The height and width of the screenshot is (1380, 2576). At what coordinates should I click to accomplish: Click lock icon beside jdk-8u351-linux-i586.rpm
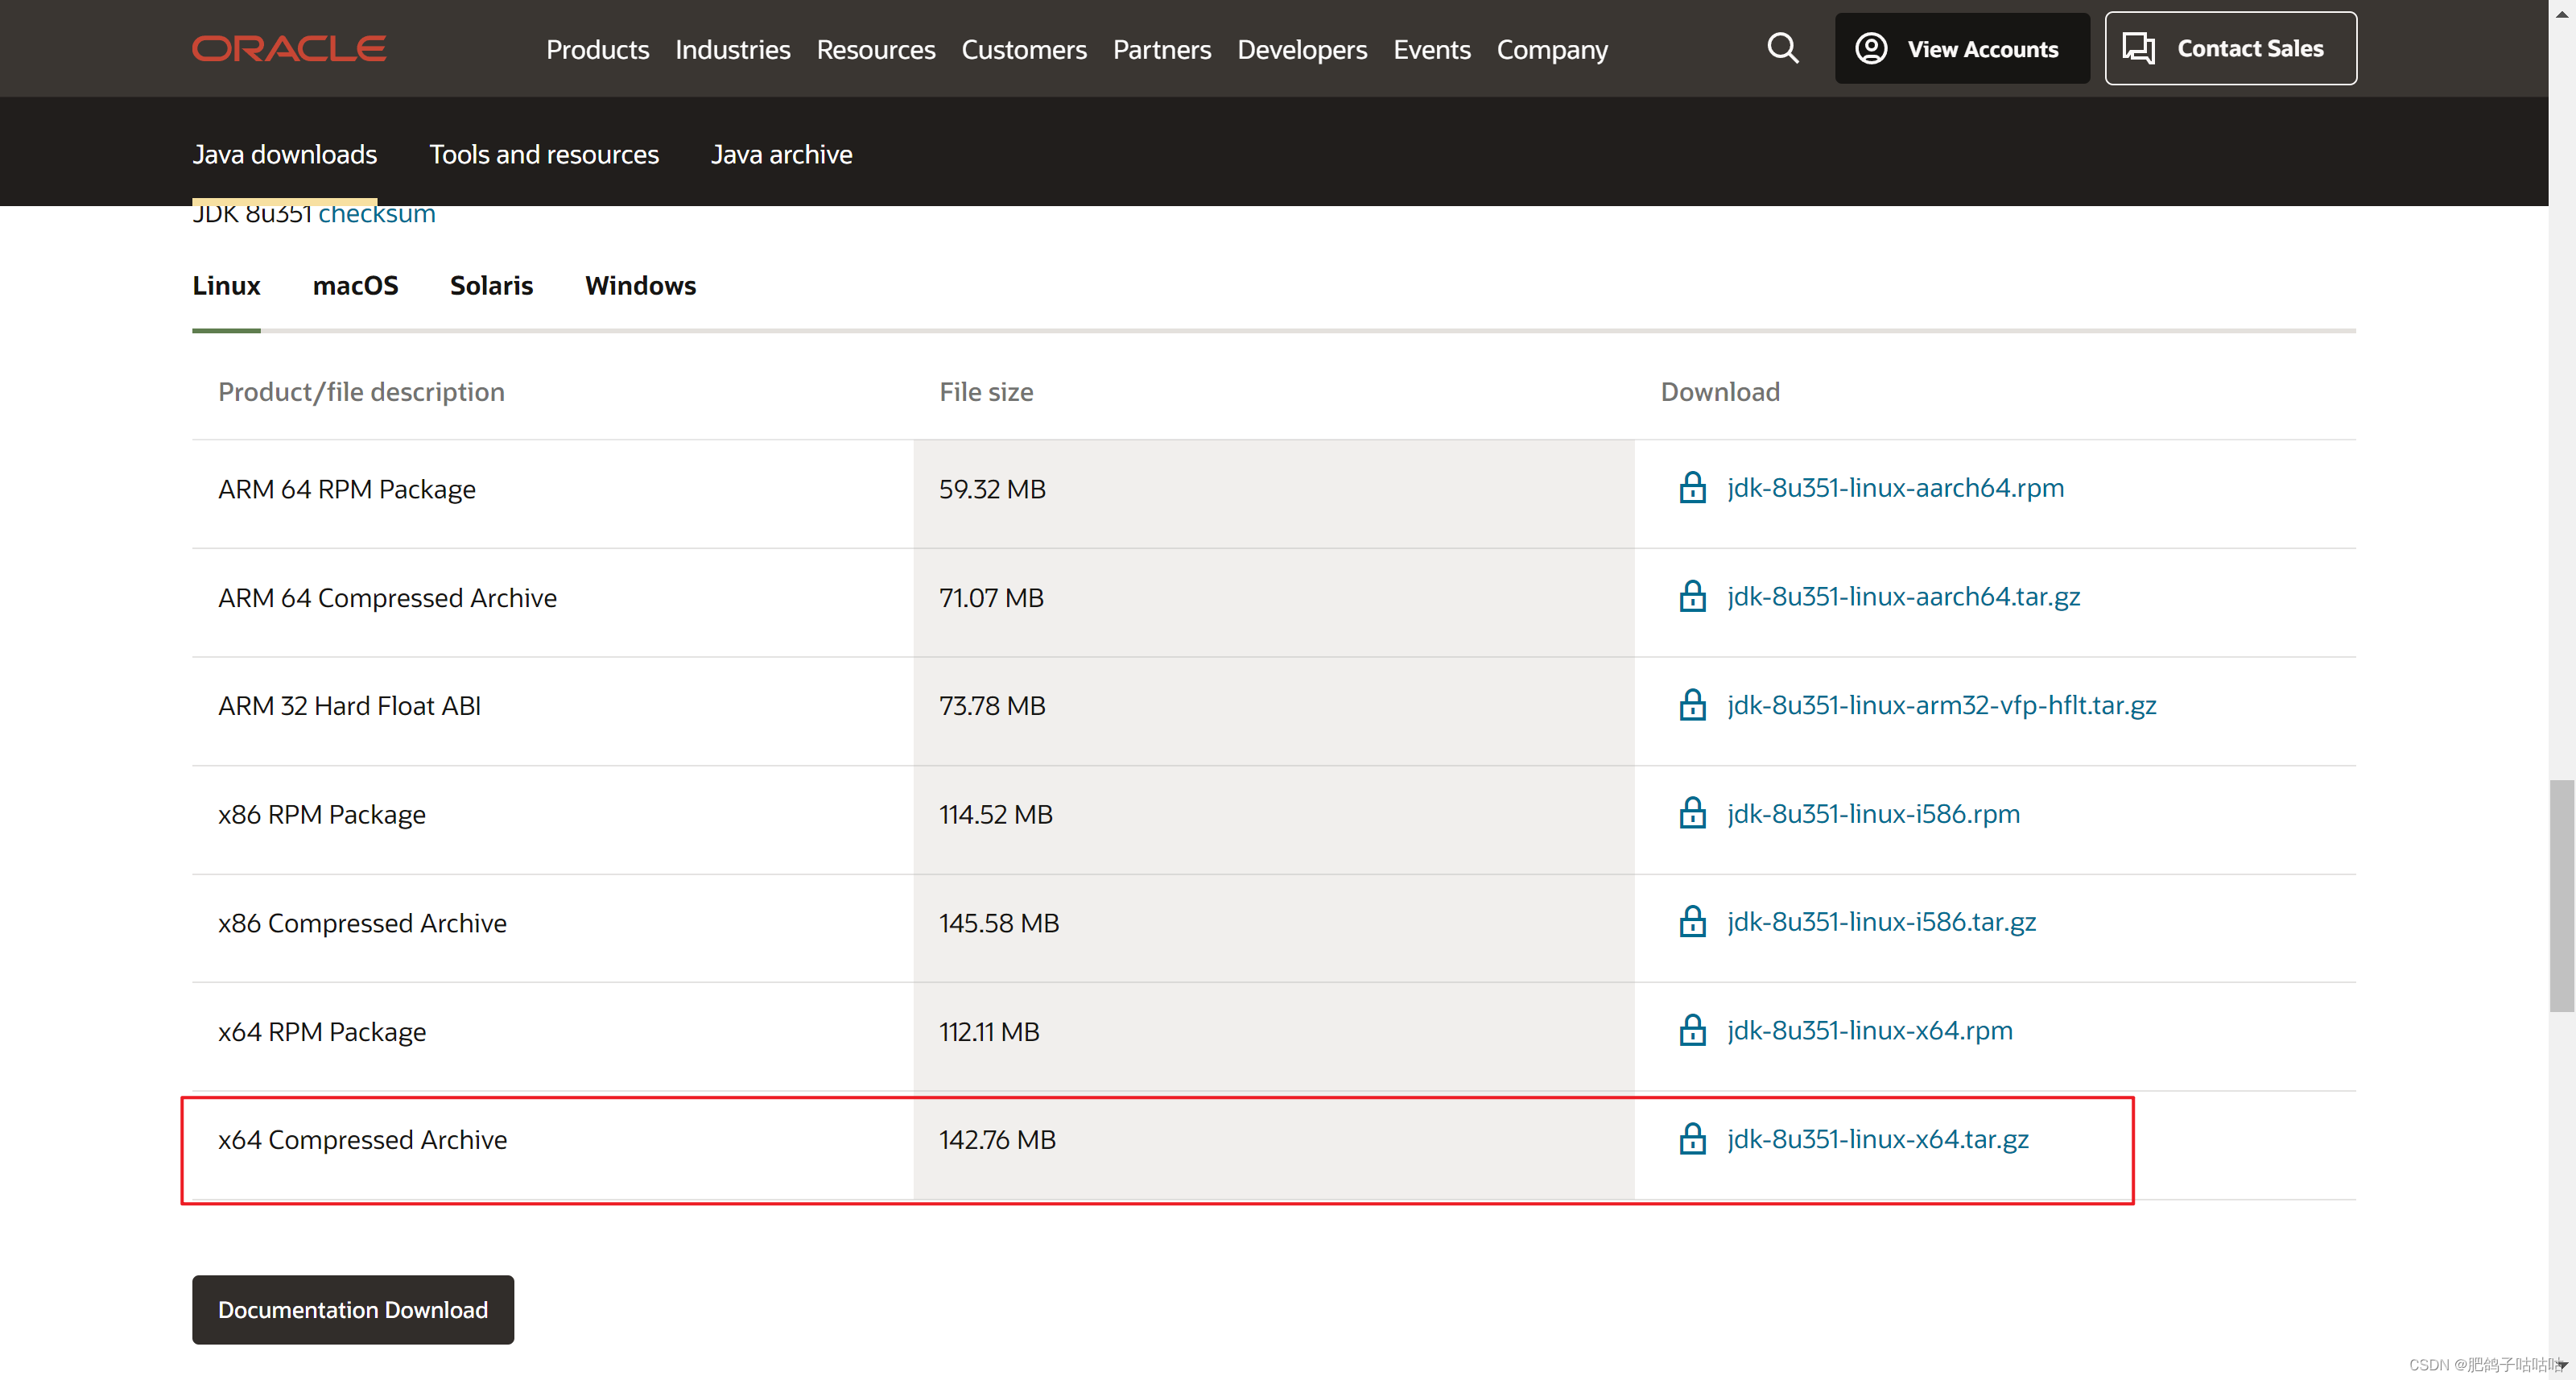(1692, 814)
